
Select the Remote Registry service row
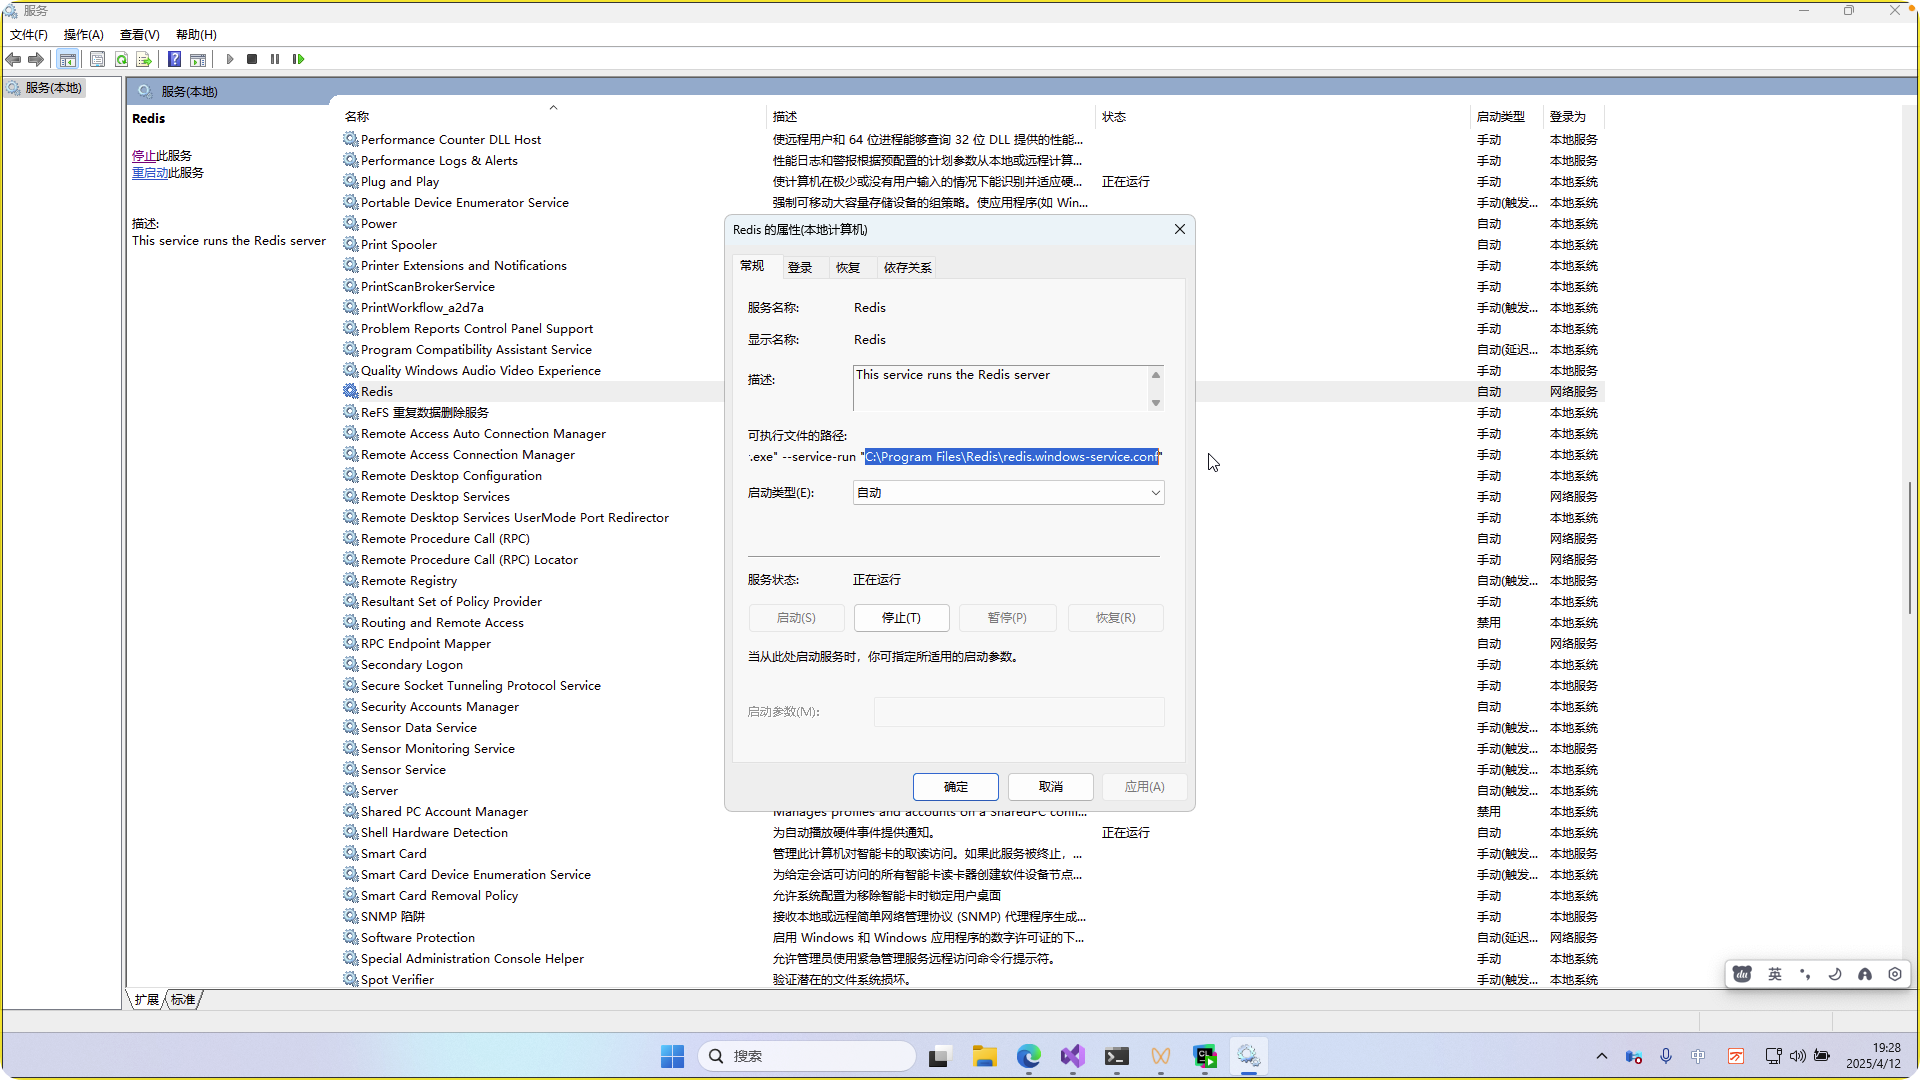pyautogui.click(x=408, y=581)
